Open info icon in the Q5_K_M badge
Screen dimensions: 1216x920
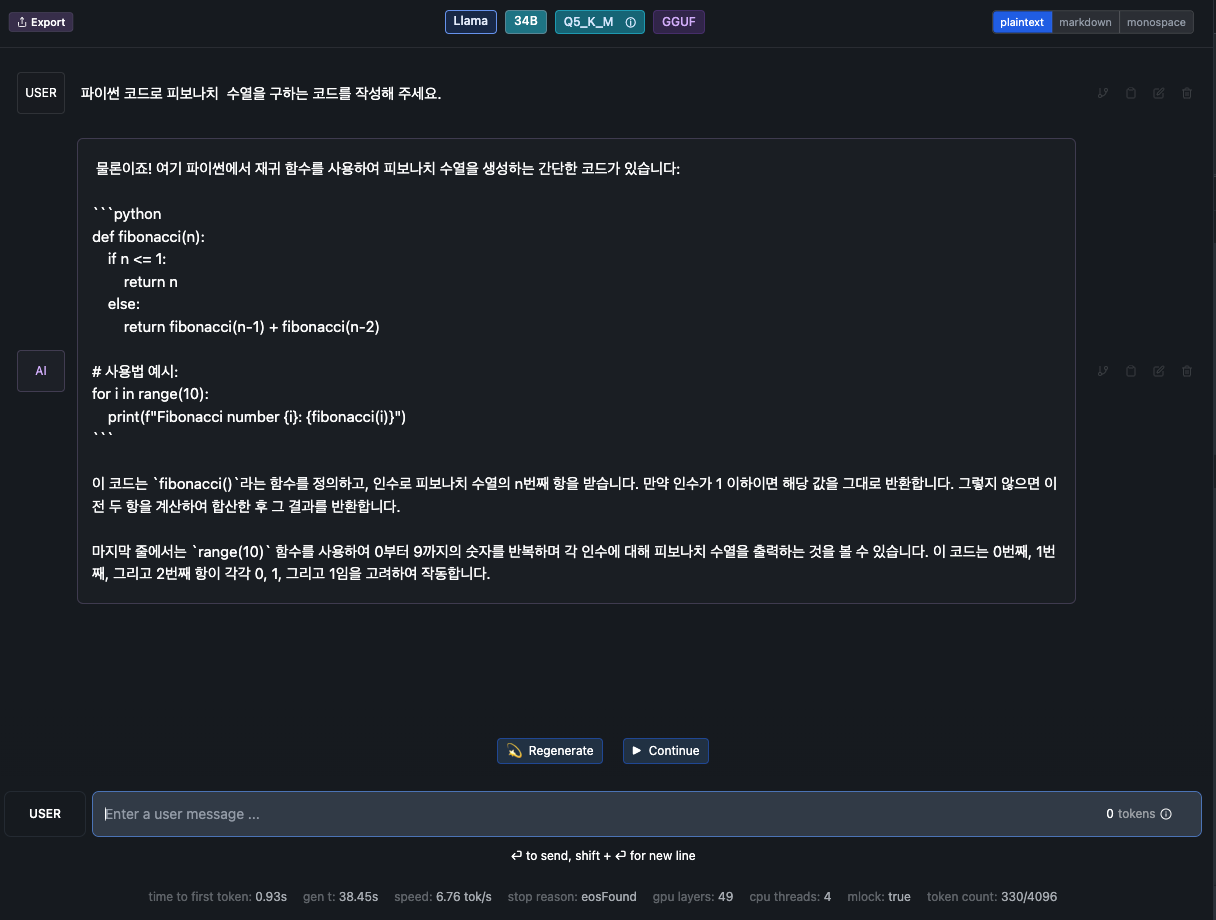pyautogui.click(x=630, y=22)
